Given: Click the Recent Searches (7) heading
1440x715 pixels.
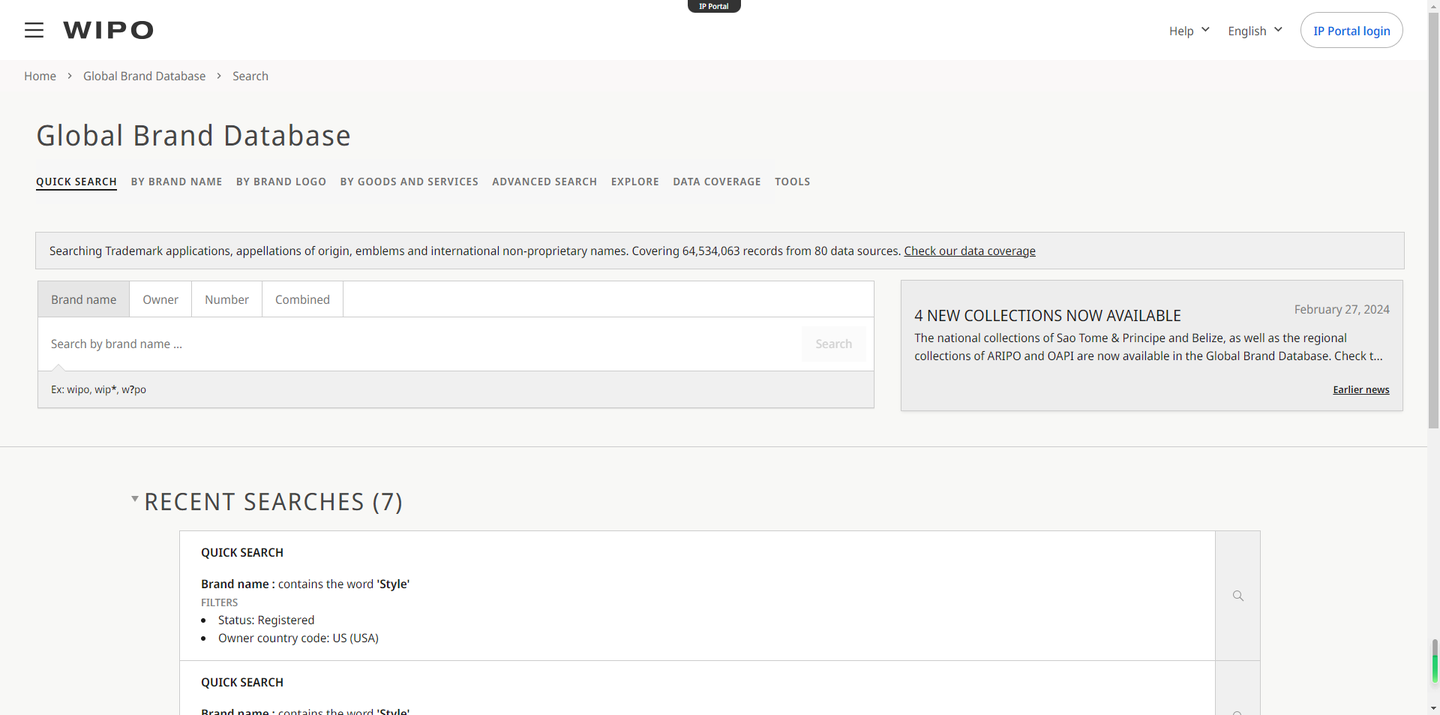Looking at the screenshot, I should point(273,502).
